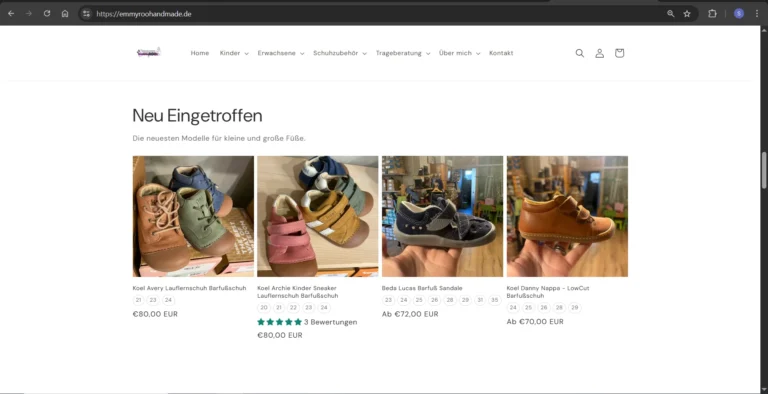This screenshot has width=768, height=394.
Task: Click the €80,00 EUR price under Koel Avery
Action: 155,314
